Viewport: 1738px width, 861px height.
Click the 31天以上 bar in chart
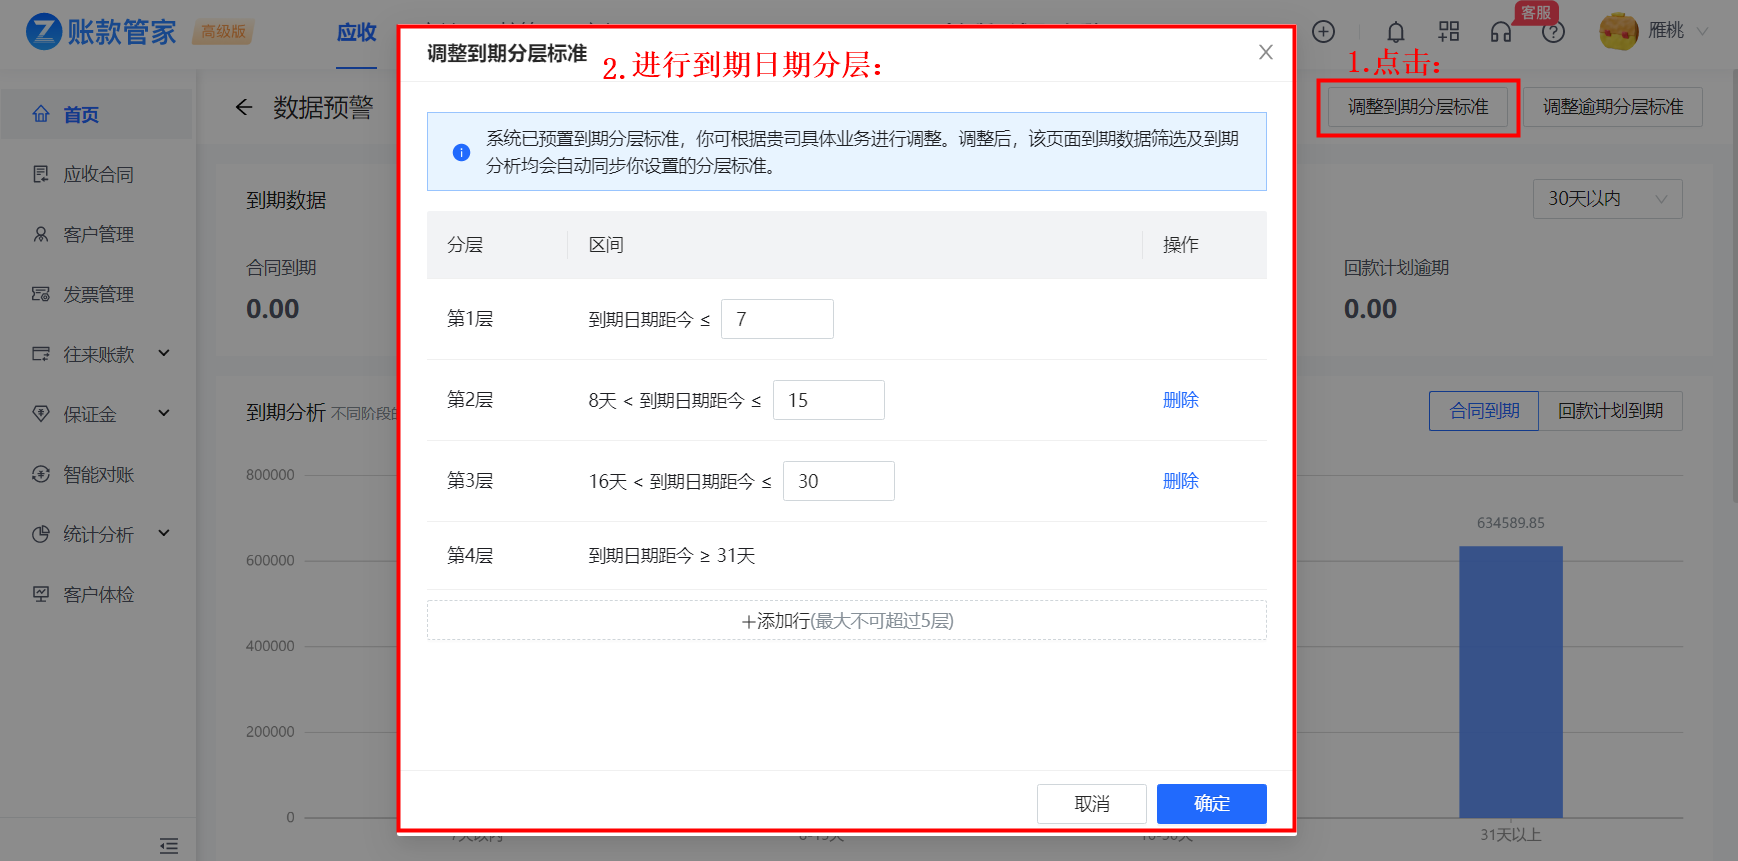pos(1510,682)
